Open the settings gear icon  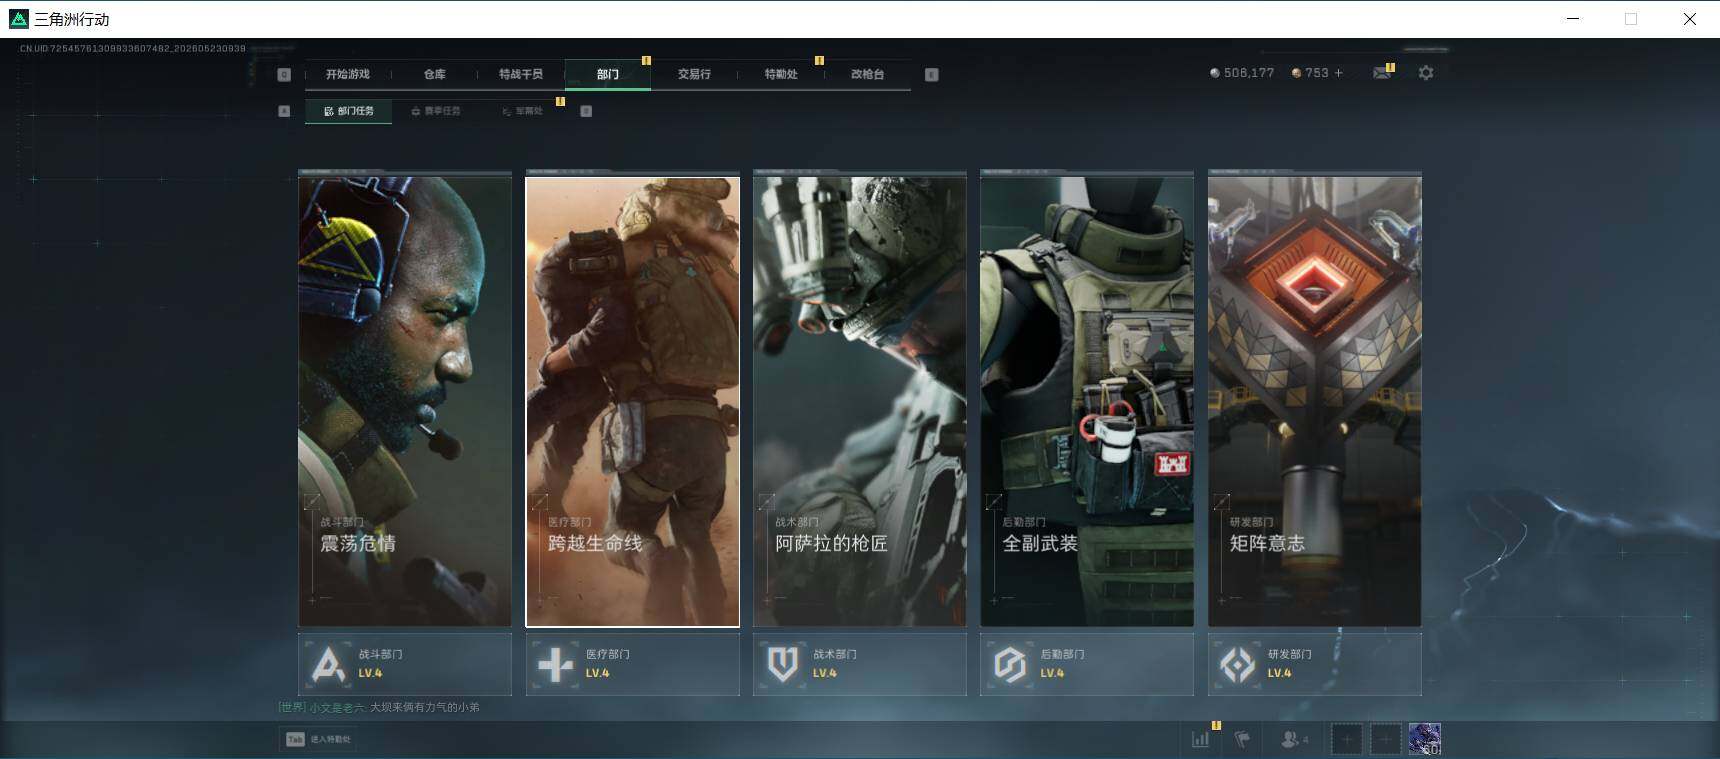(x=1426, y=73)
